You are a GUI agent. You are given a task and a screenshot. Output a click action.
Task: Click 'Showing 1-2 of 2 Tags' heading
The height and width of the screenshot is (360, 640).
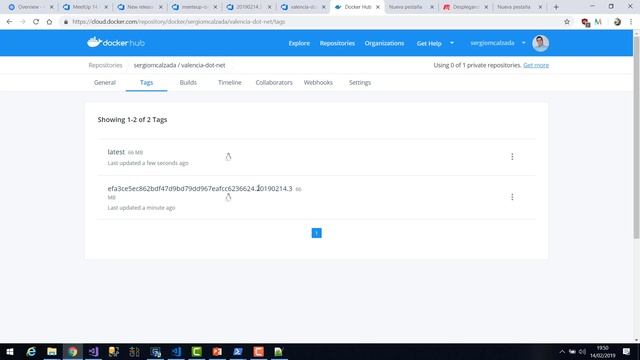point(132,120)
